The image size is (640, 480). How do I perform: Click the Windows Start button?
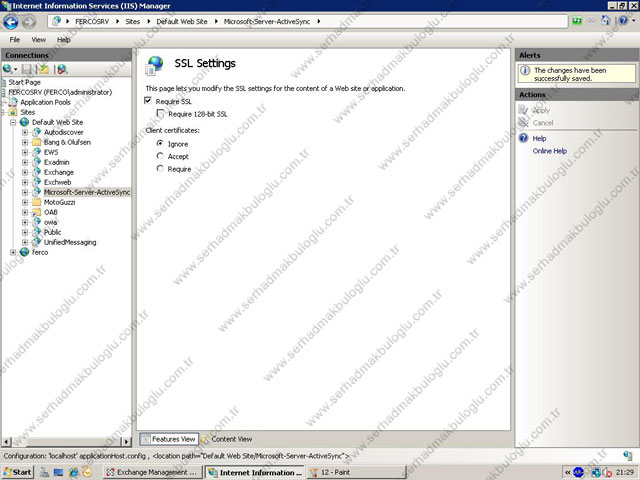(18, 472)
